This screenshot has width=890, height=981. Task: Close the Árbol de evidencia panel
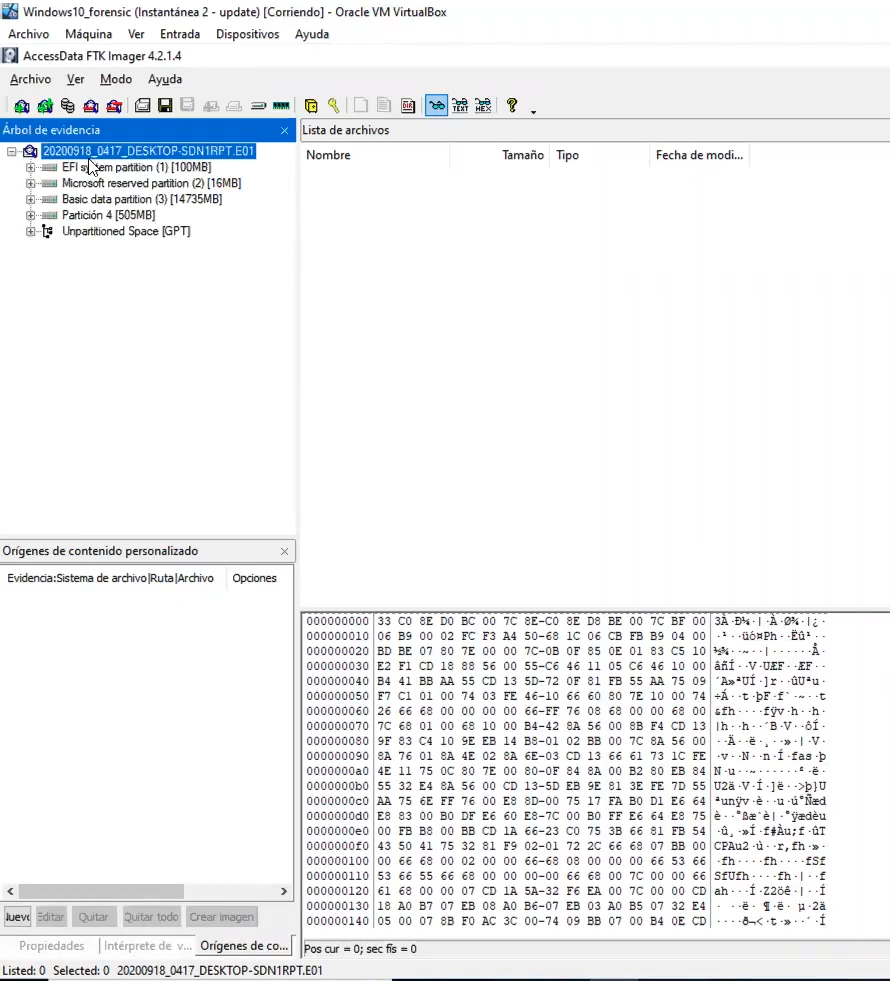[x=285, y=130]
